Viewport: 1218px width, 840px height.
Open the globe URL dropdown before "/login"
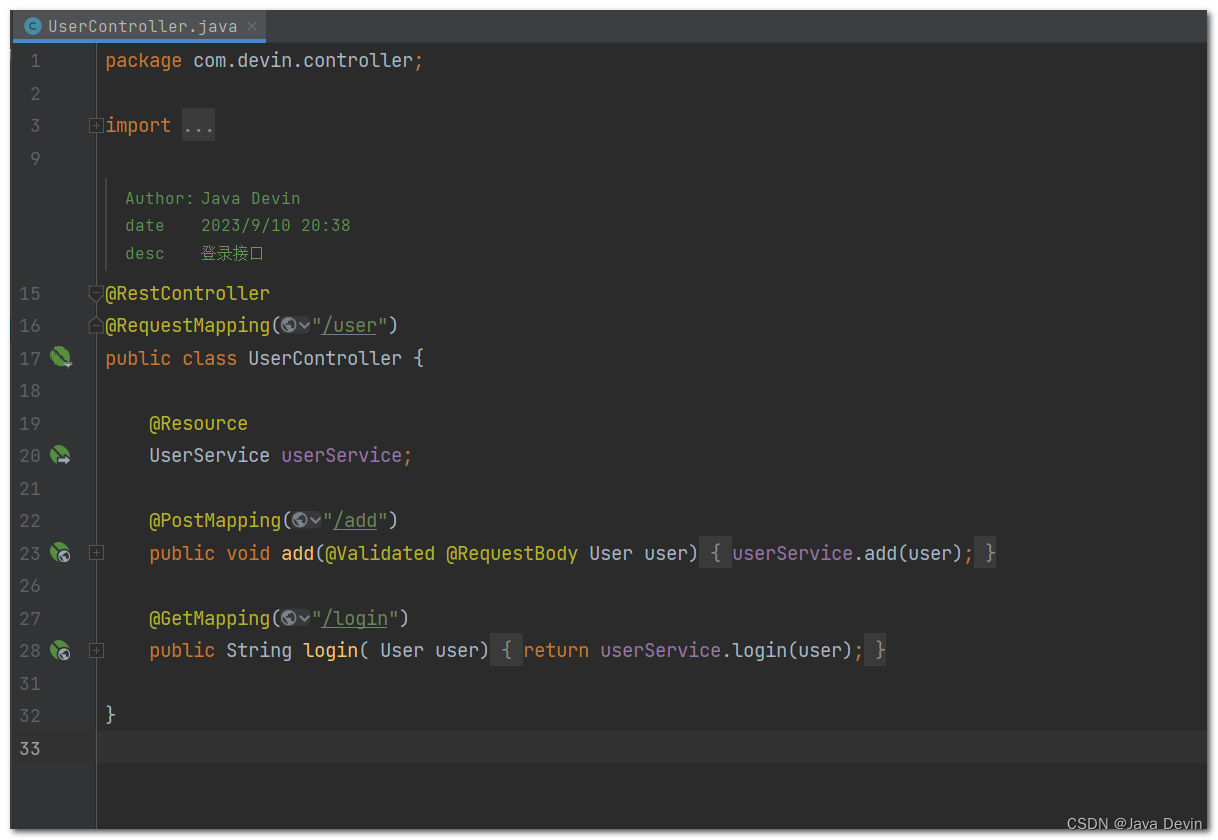pyautogui.click(x=295, y=618)
